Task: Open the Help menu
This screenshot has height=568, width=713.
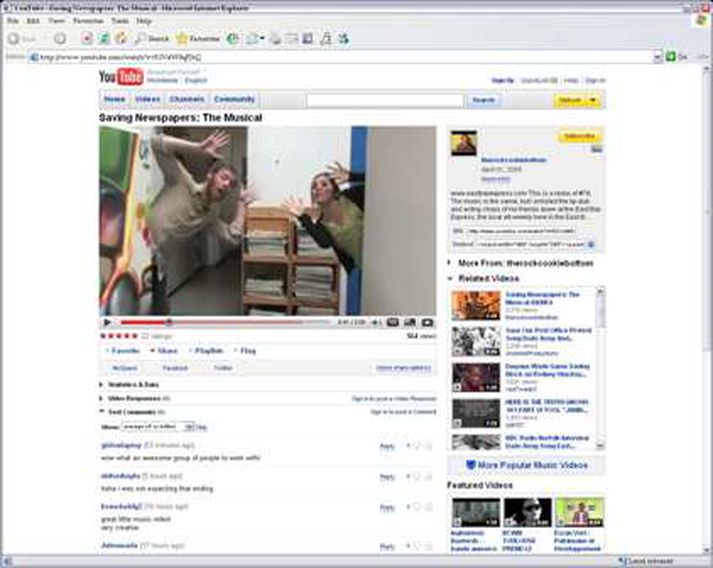Action: pyautogui.click(x=144, y=21)
